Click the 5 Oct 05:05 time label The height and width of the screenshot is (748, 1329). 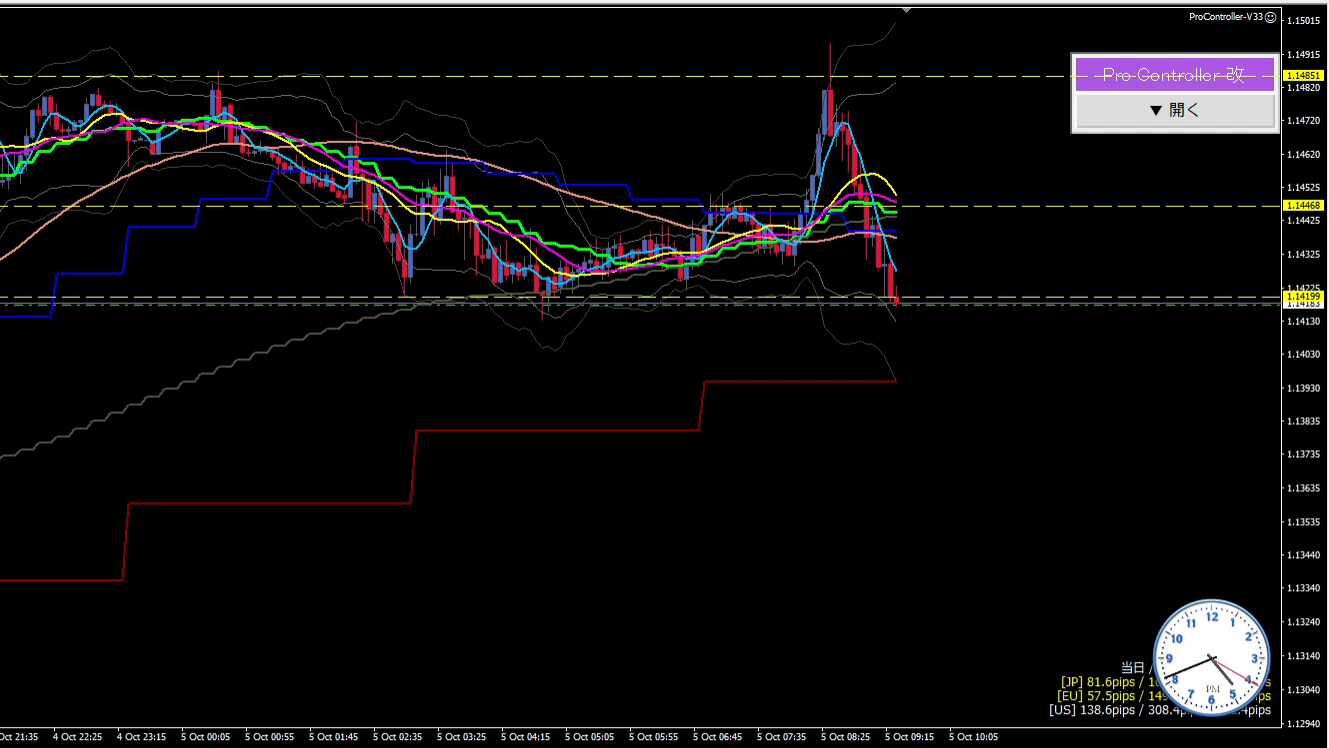(589, 737)
